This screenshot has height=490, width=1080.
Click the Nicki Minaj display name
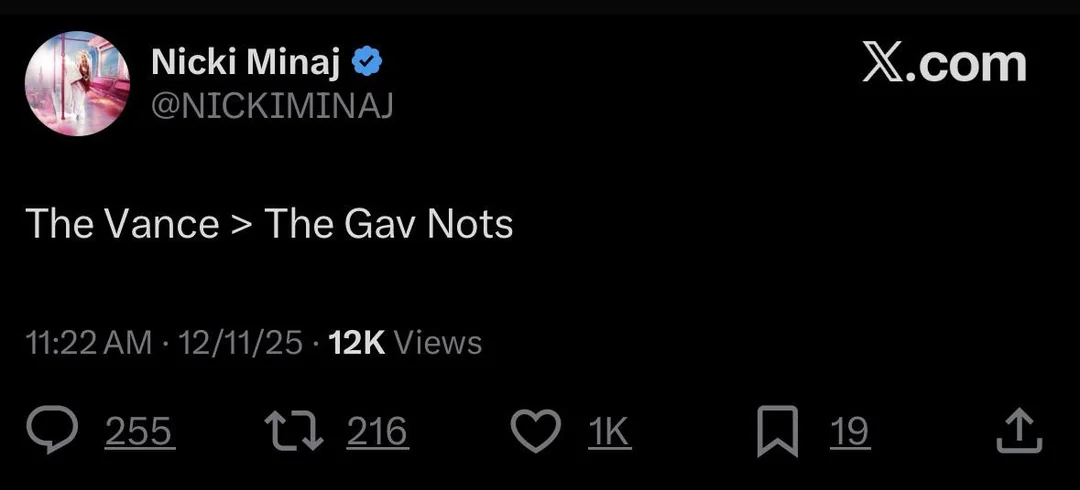coord(245,63)
